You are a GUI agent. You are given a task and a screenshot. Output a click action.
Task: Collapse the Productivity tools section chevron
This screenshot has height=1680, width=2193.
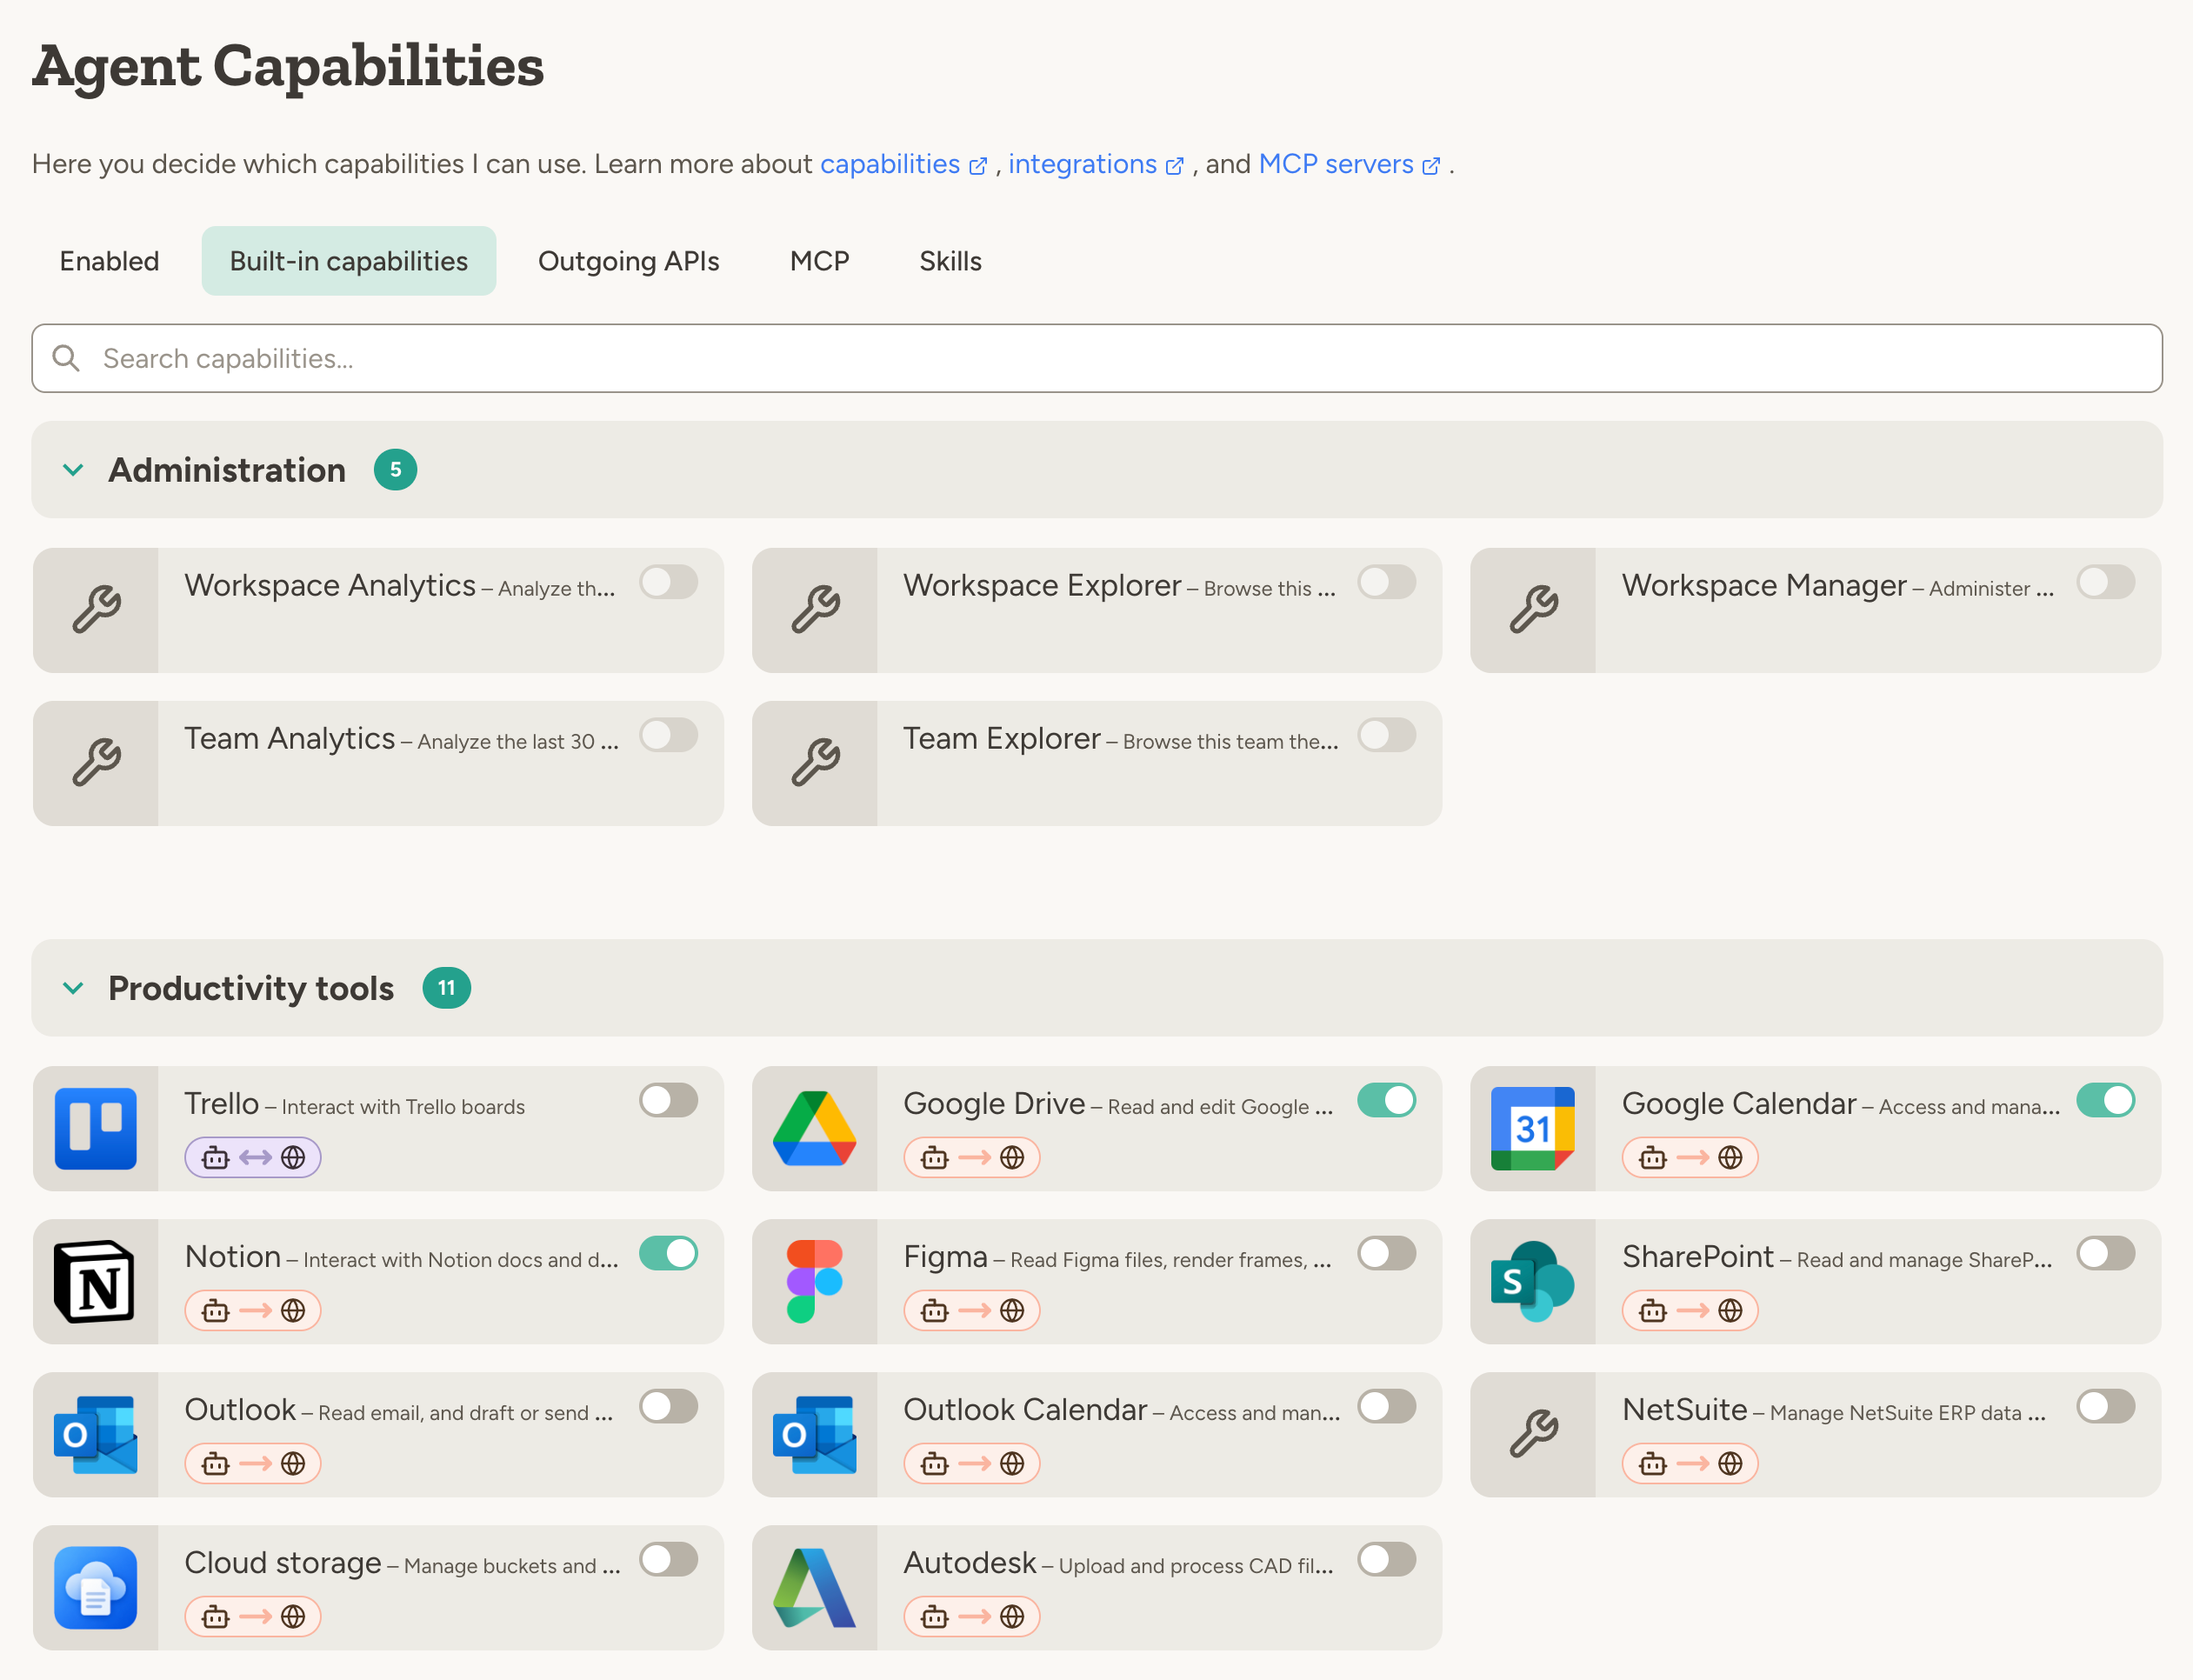(x=73, y=988)
